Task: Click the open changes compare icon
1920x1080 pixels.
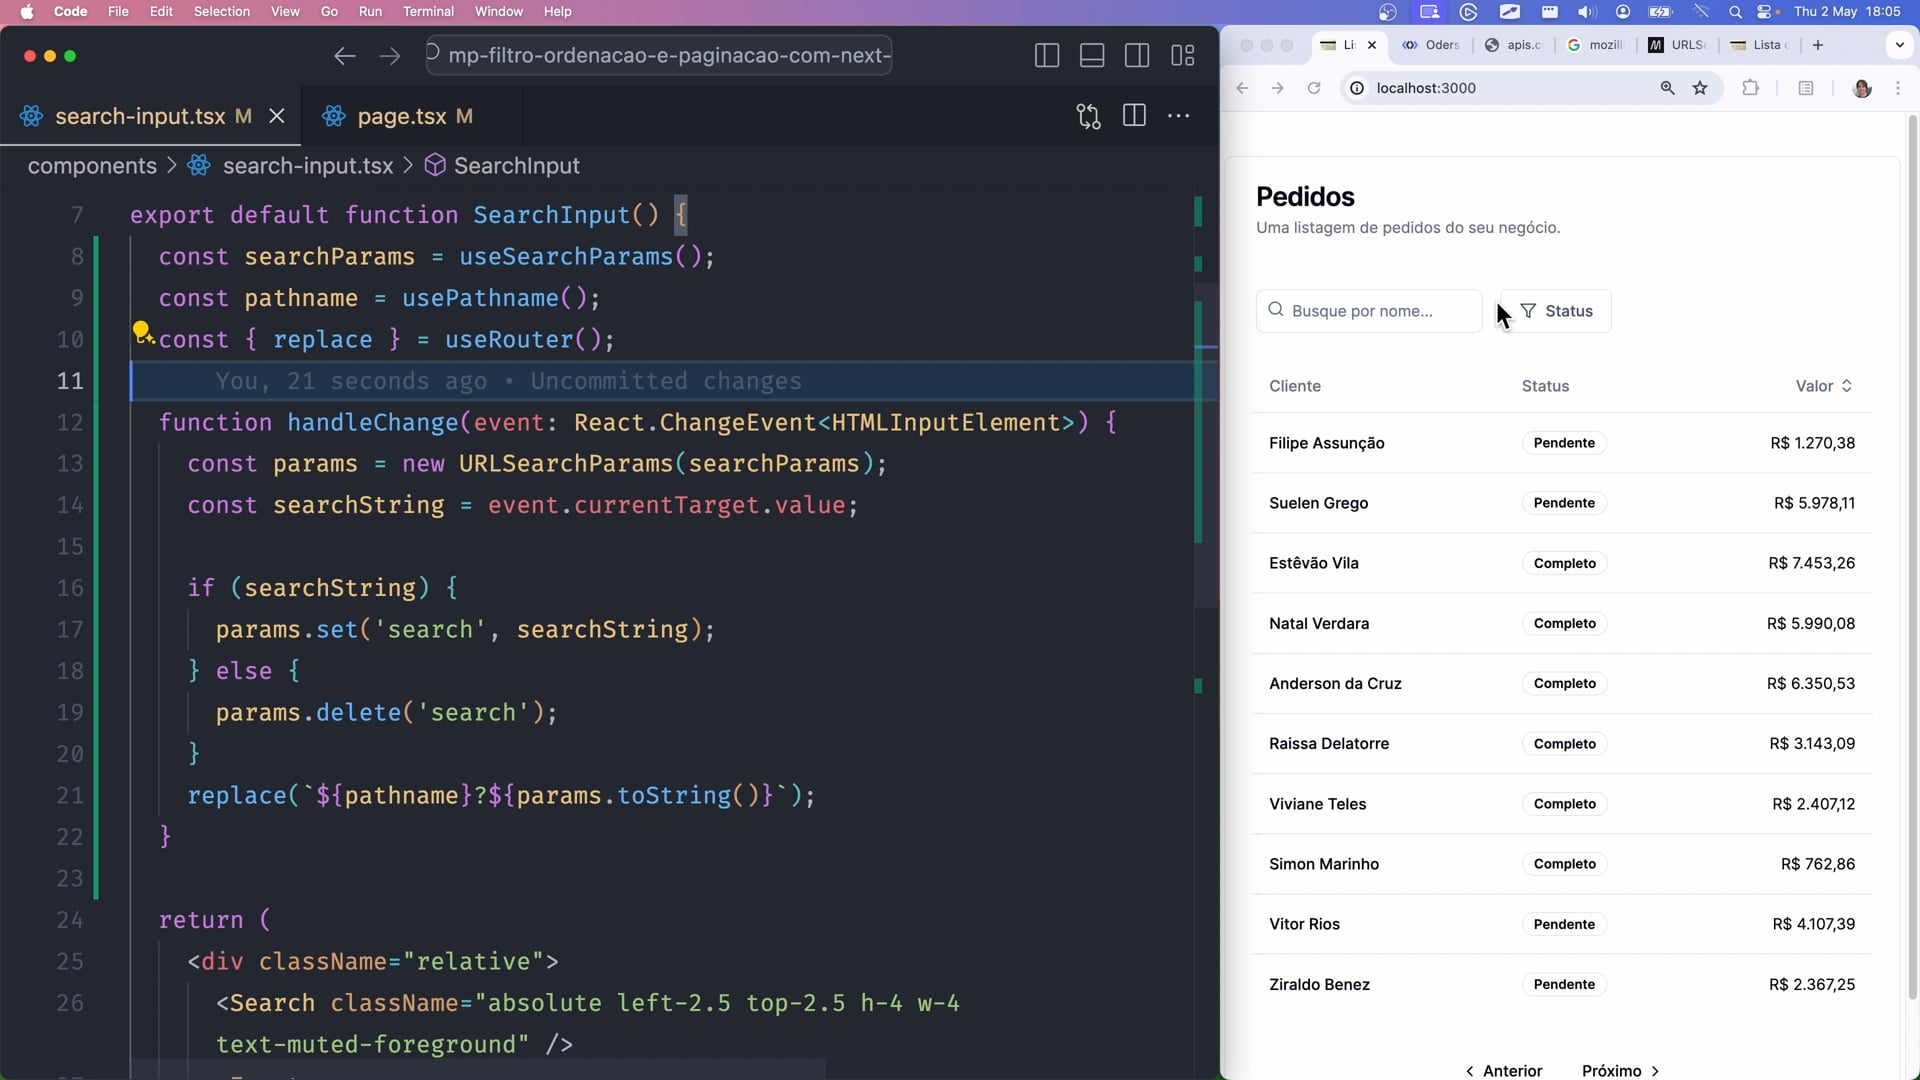Action: tap(1088, 116)
